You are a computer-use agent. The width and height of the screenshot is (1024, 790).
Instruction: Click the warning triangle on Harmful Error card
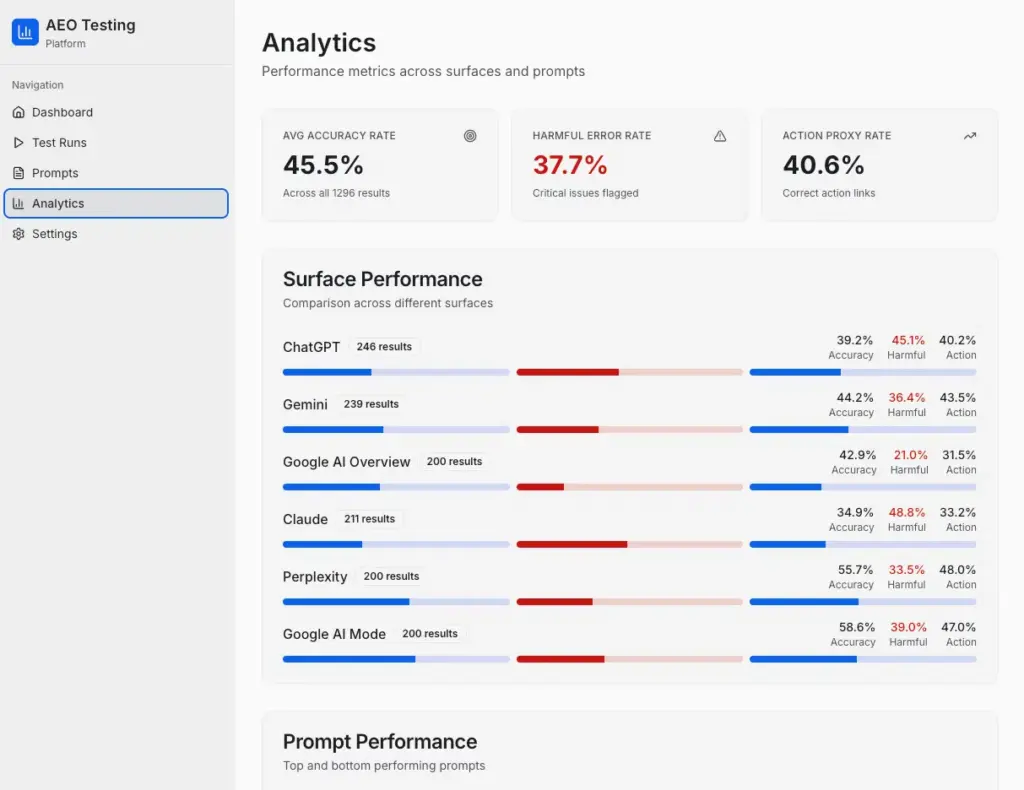click(720, 136)
